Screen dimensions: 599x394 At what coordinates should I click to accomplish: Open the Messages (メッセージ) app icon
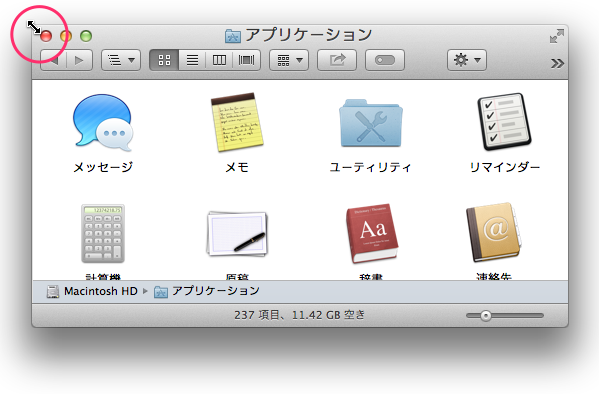pos(103,122)
